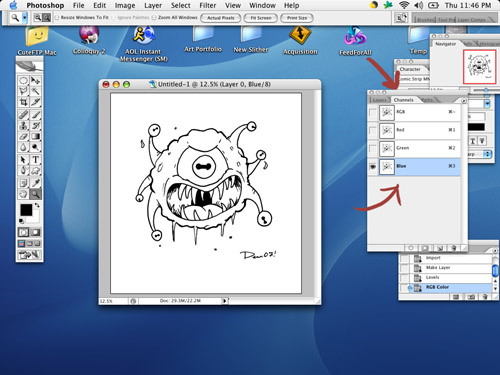Select the Path Selection arrow tool
This screenshot has height=375, width=500.
[23, 160]
